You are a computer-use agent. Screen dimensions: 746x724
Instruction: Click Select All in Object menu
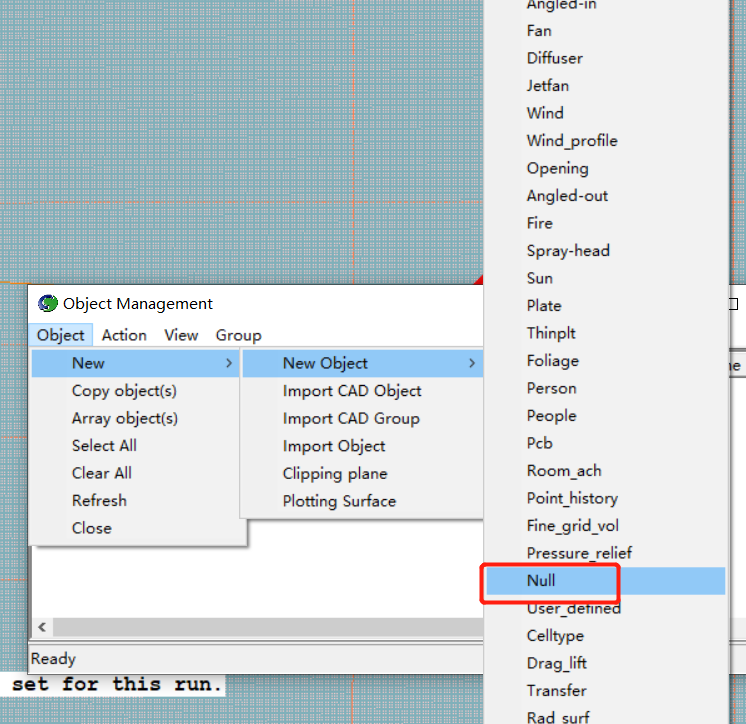pos(135,446)
